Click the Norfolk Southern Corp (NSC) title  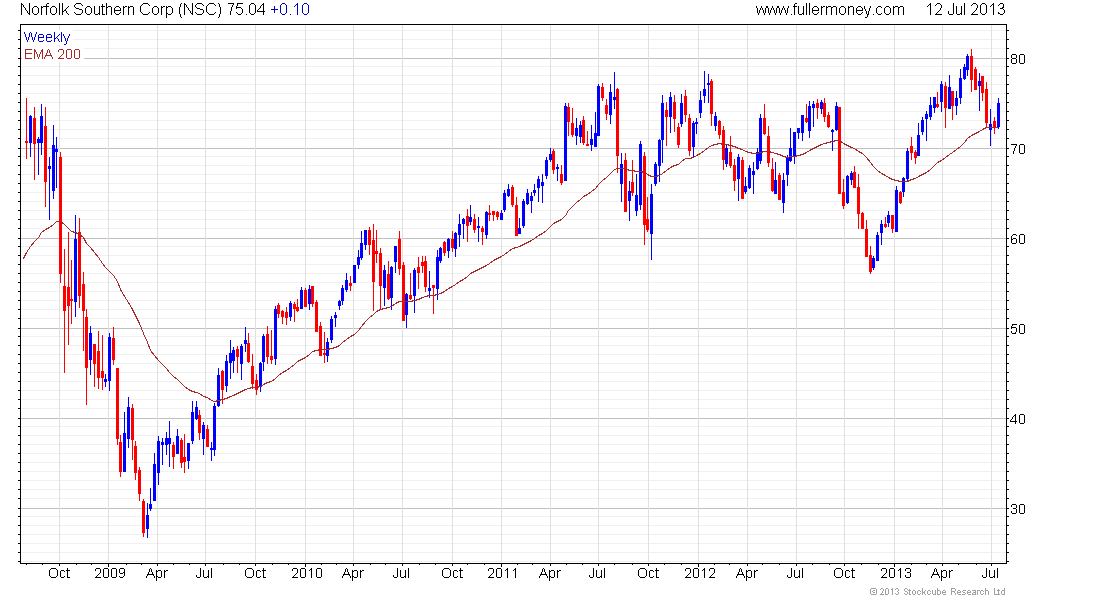point(121,10)
